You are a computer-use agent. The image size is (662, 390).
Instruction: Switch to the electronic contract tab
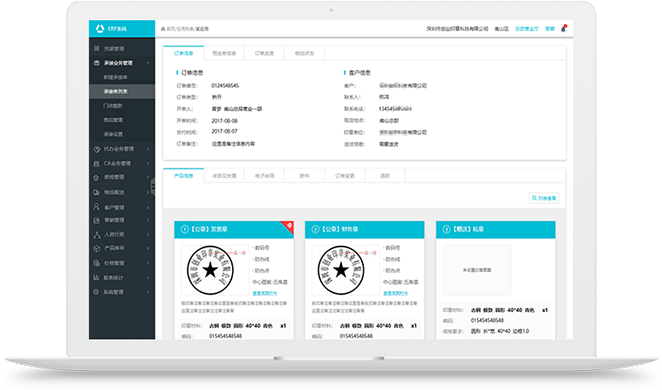[x=264, y=176]
